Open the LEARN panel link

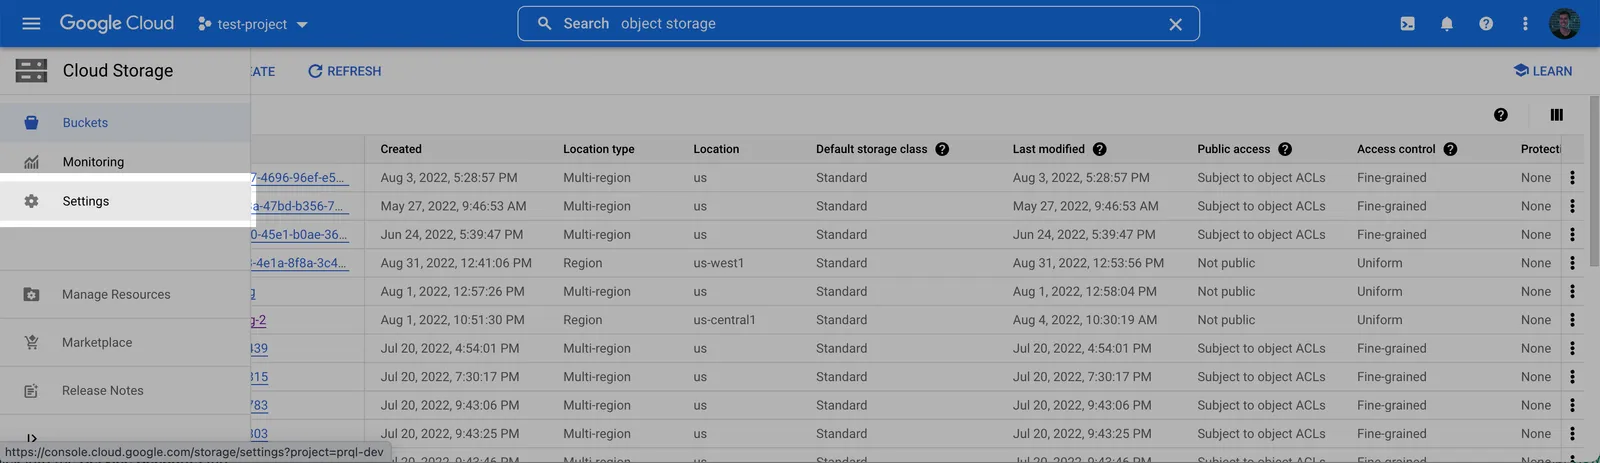click(x=1542, y=71)
